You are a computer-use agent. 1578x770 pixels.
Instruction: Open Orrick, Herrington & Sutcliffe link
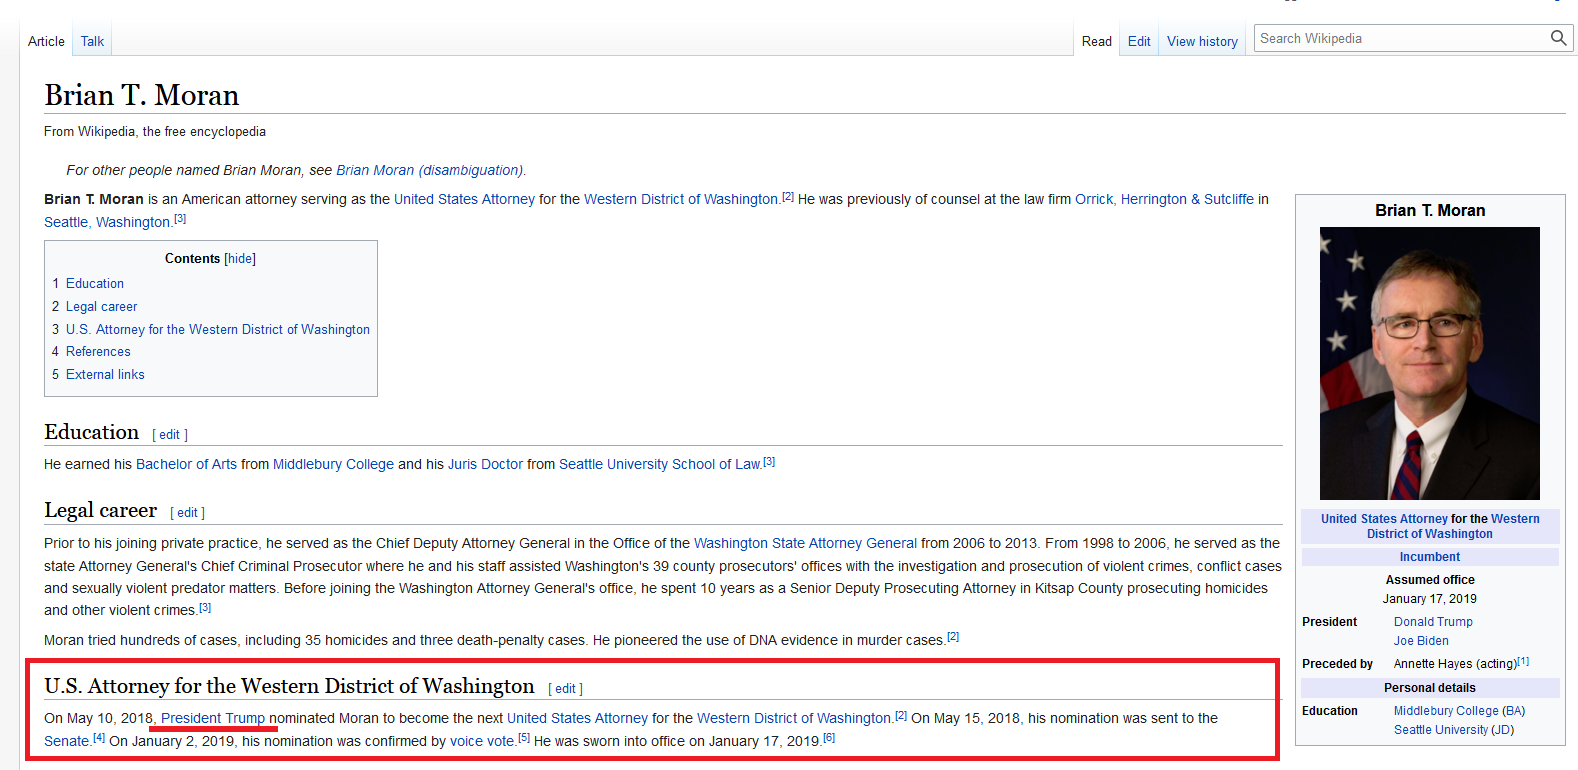1164,199
